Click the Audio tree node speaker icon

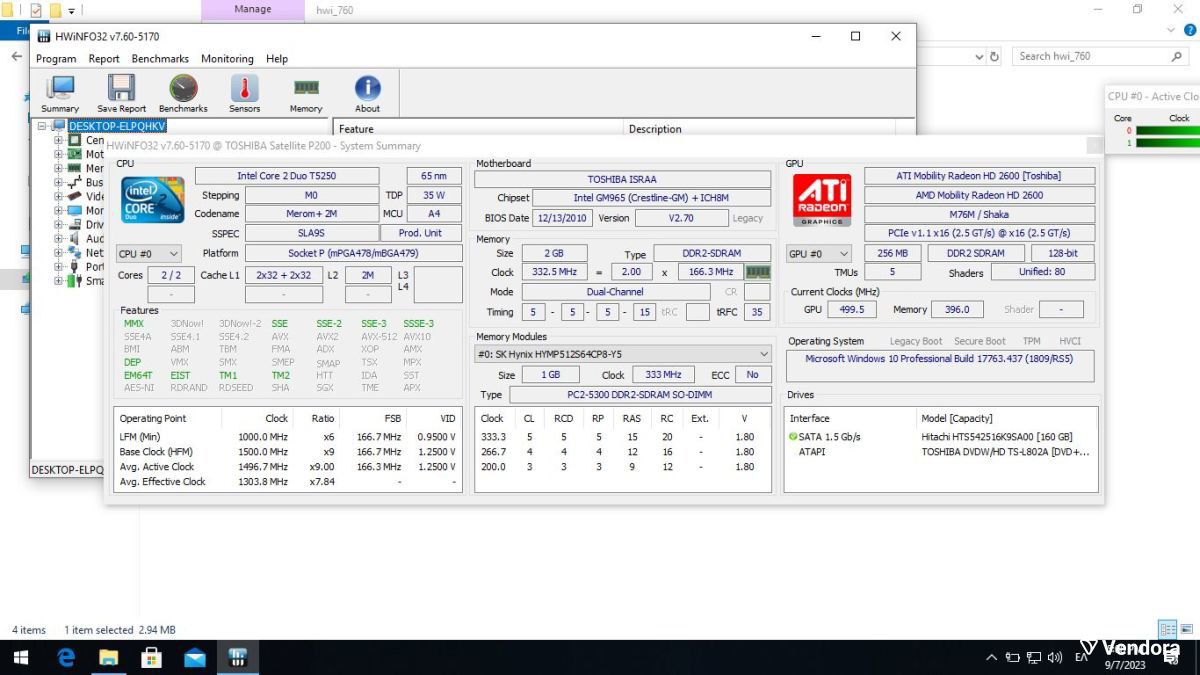(x=74, y=238)
